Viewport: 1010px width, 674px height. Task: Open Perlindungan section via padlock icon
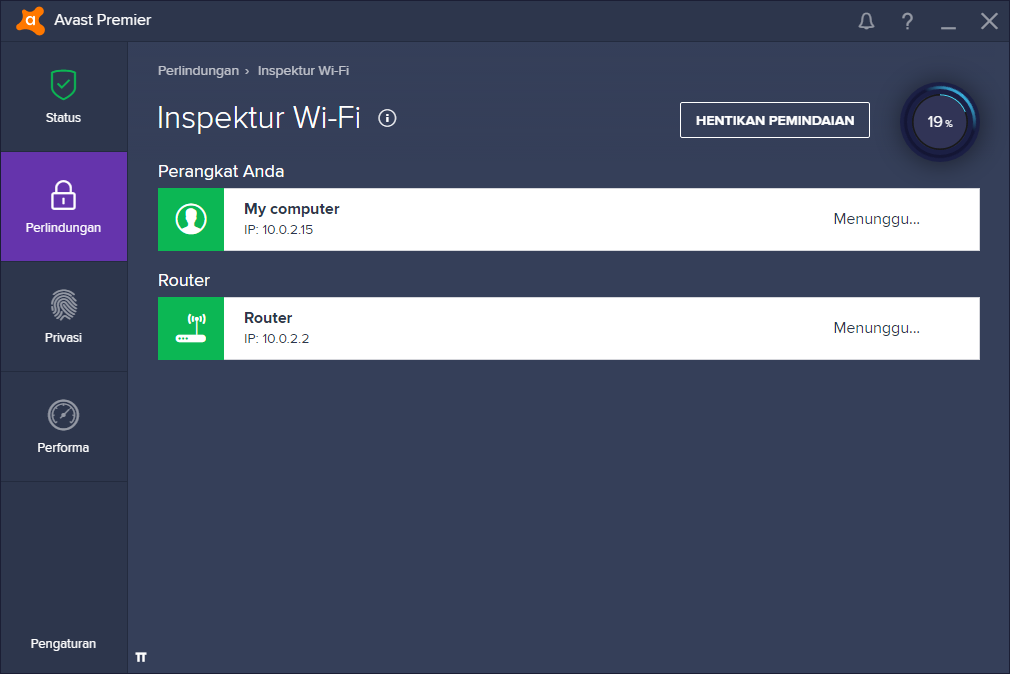(63, 196)
